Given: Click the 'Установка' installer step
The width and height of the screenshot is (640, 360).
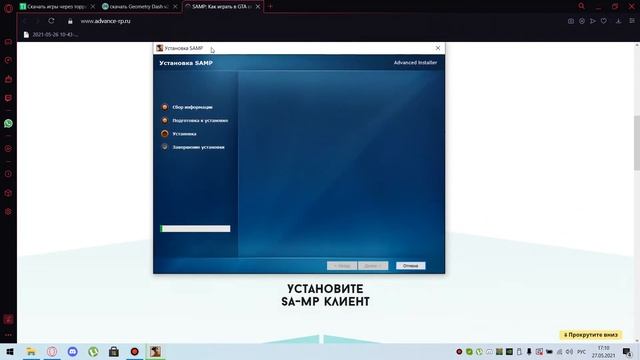Looking at the screenshot, I should click(184, 133).
